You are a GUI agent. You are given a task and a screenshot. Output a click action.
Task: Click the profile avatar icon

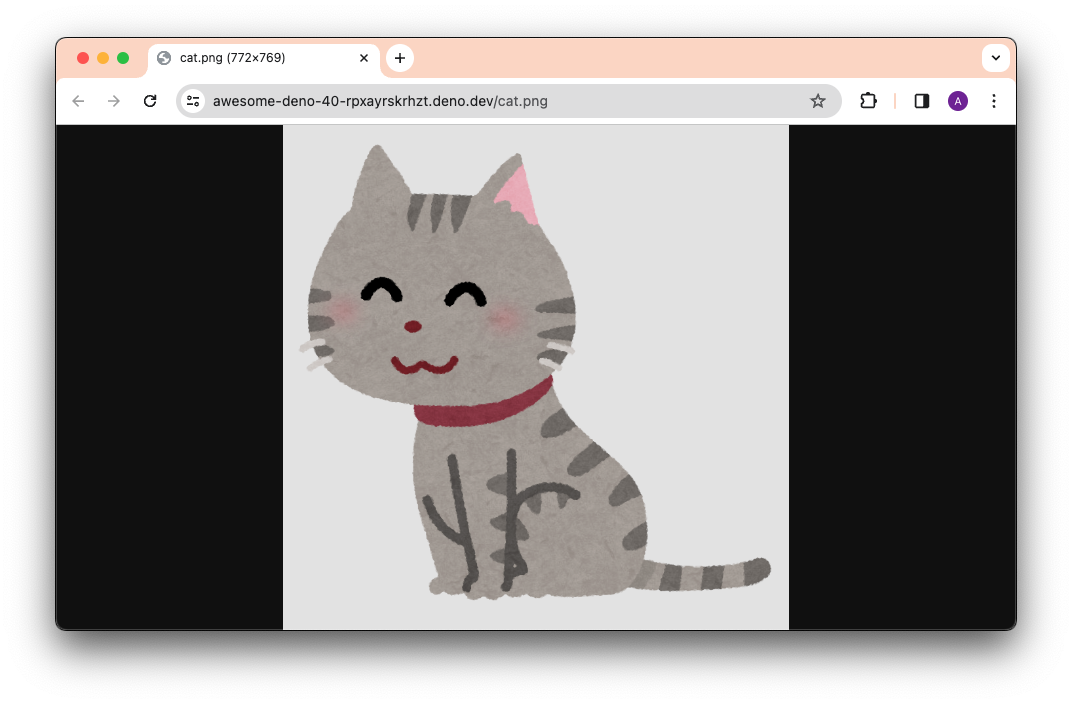tap(957, 101)
